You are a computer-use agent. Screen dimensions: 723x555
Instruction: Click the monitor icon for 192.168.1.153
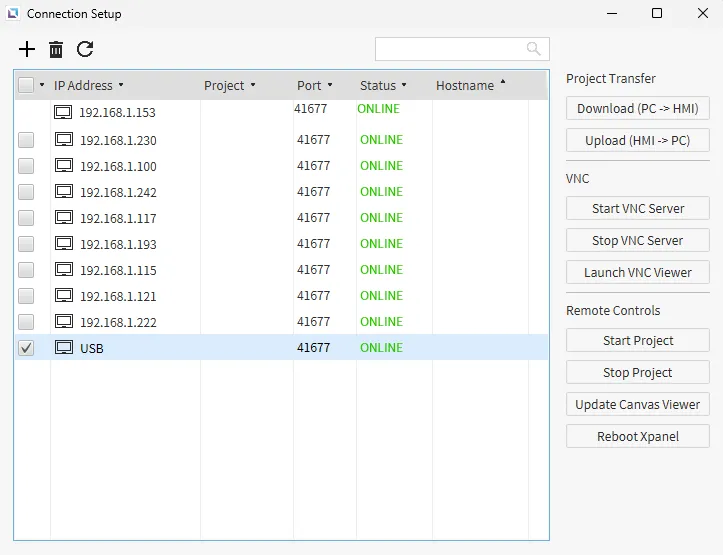click(x=64, y=112)
